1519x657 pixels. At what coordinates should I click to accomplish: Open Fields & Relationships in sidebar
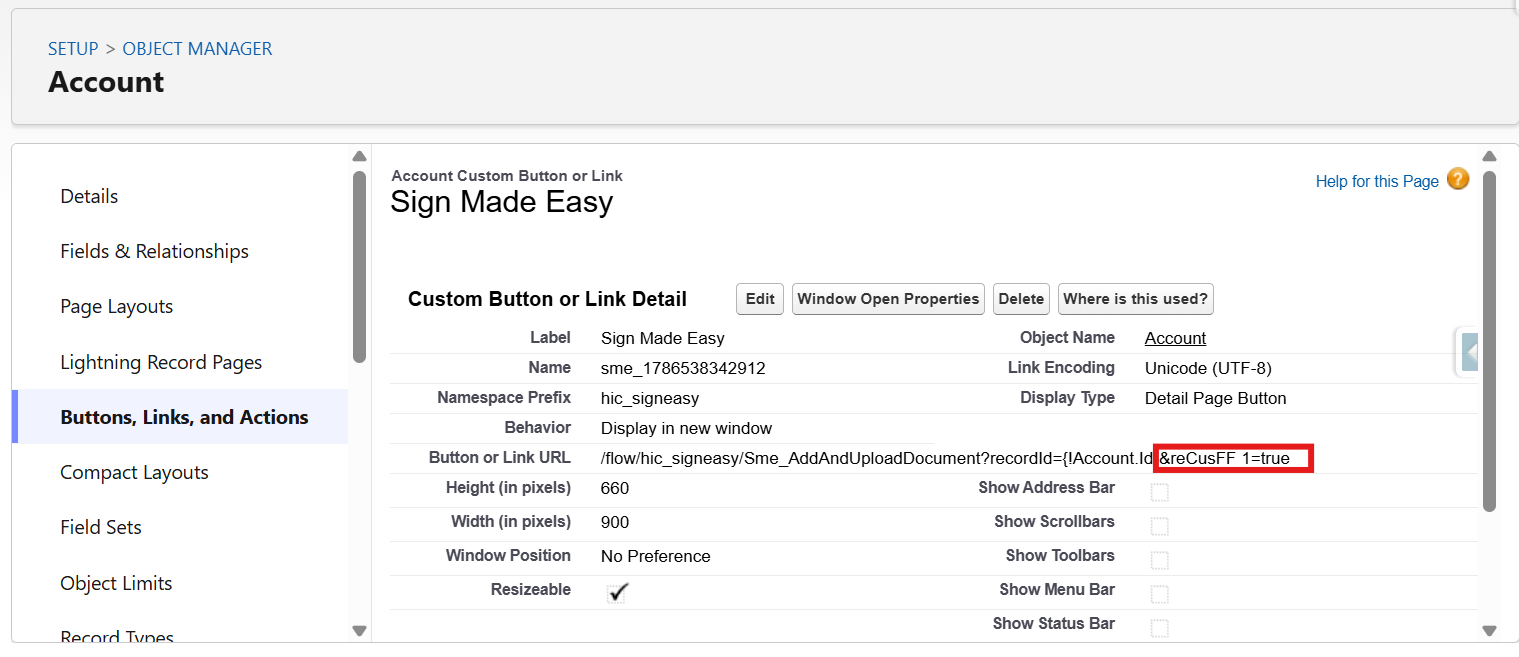[x=154, y=251]
